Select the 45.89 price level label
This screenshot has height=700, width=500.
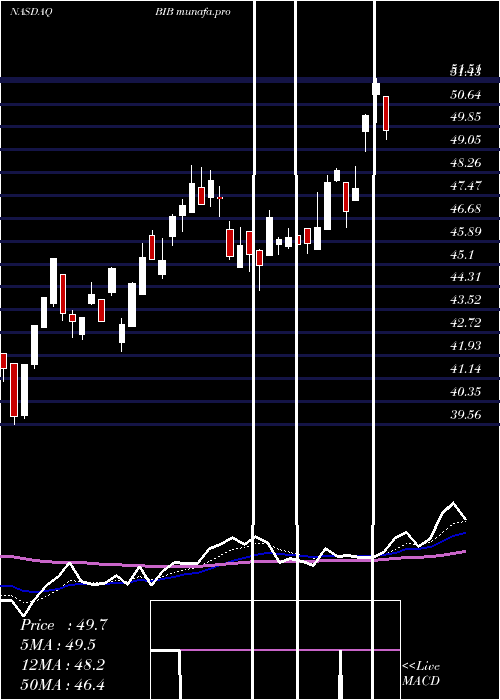466,231
